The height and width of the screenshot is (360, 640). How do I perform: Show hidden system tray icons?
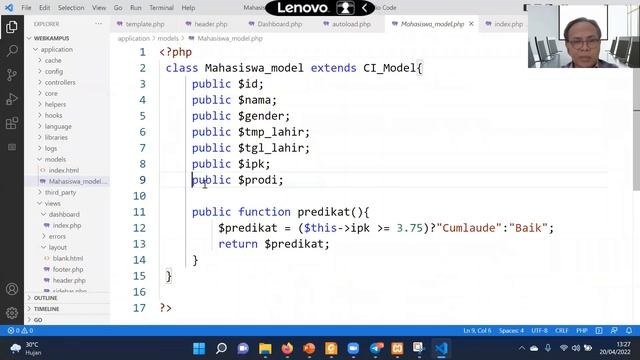(x=522, y=348)
